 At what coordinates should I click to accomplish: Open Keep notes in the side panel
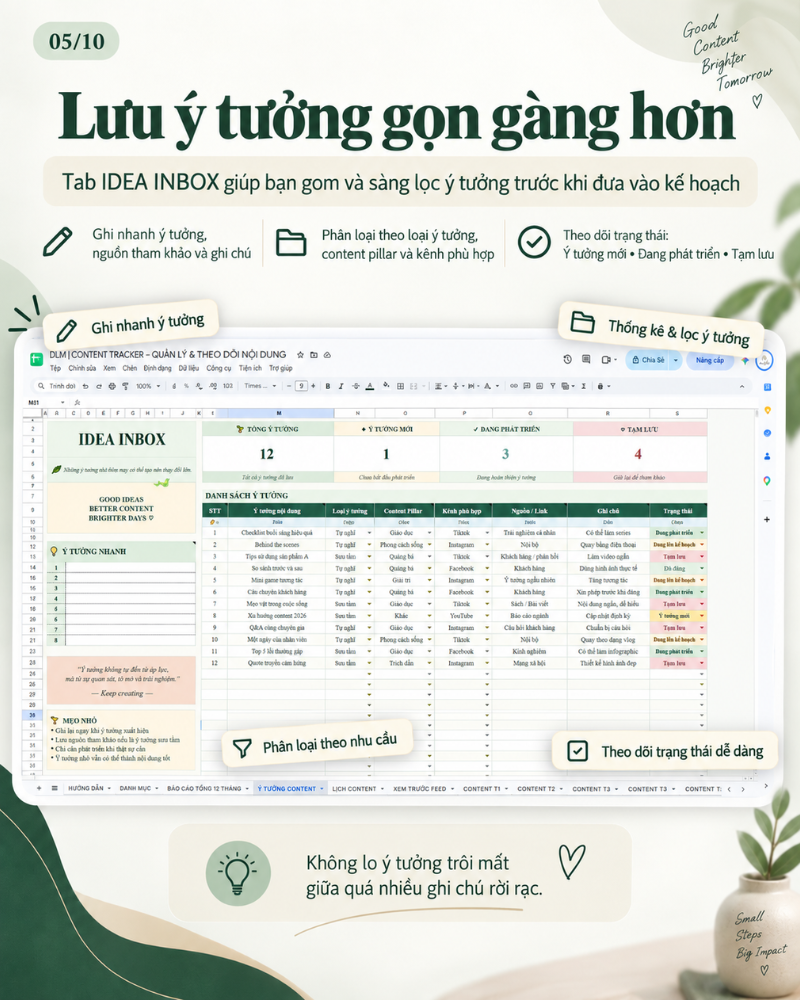pos(767,410)
